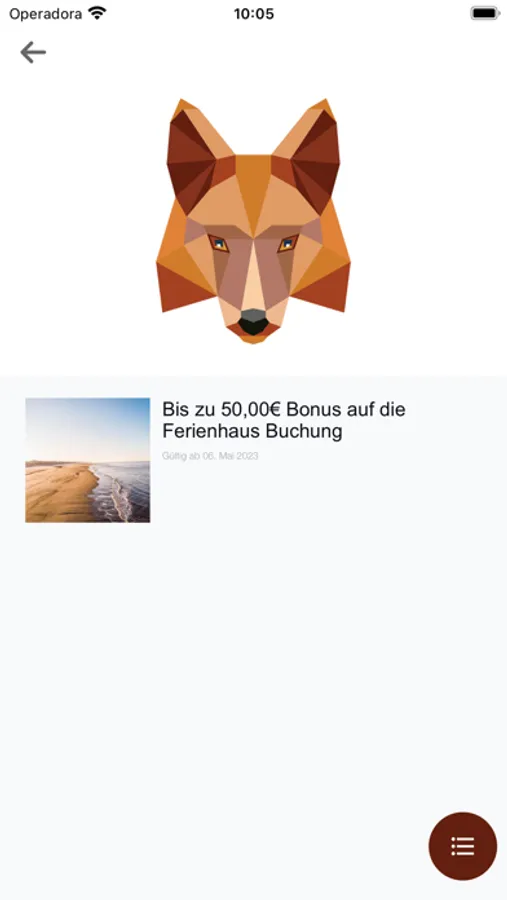The width and height of the screenshot is (507, 900).
Task: Click the ocean waves in offer photo
Action: [123, 491]
